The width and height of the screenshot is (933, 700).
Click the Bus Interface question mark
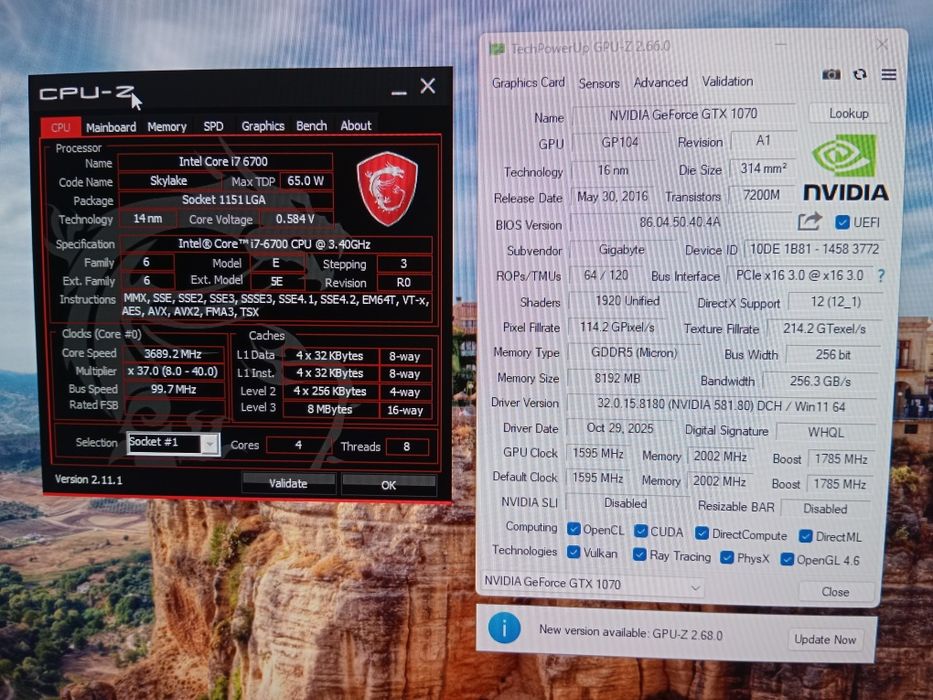coord(881,275)
